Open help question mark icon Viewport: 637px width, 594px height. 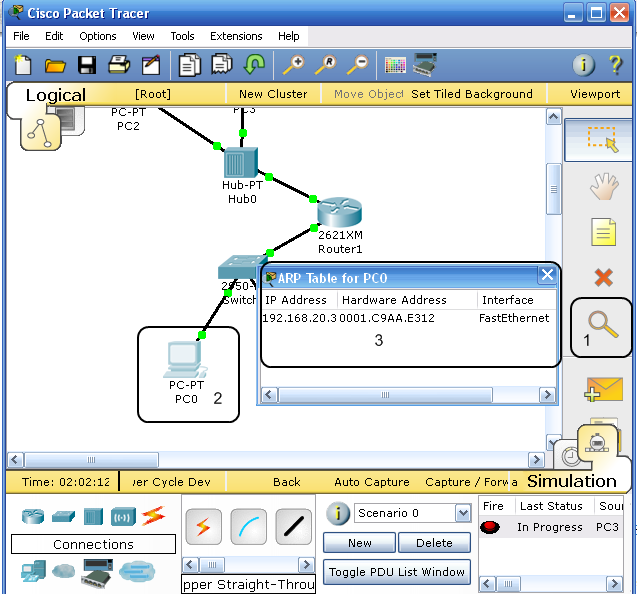[x=615, y=65]
